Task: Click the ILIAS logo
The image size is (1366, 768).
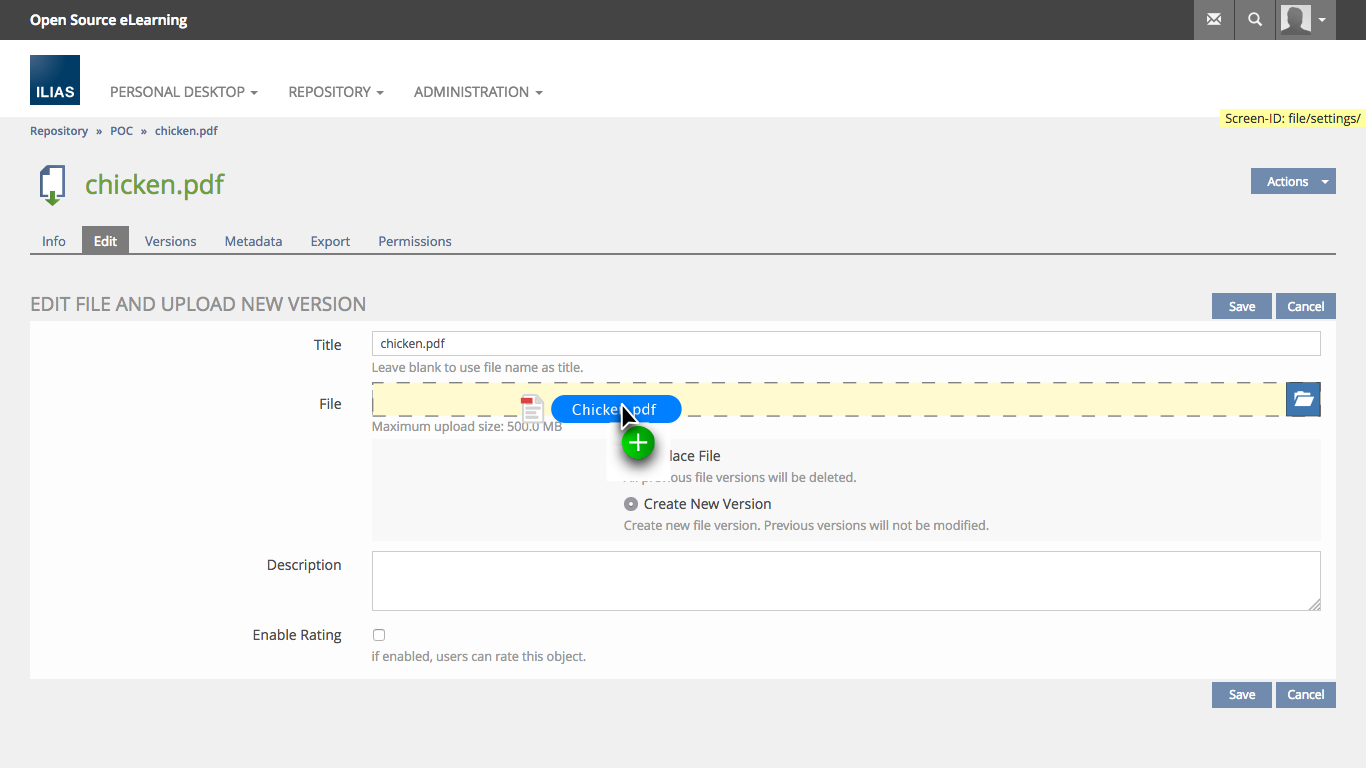Action: pos(55,81)
